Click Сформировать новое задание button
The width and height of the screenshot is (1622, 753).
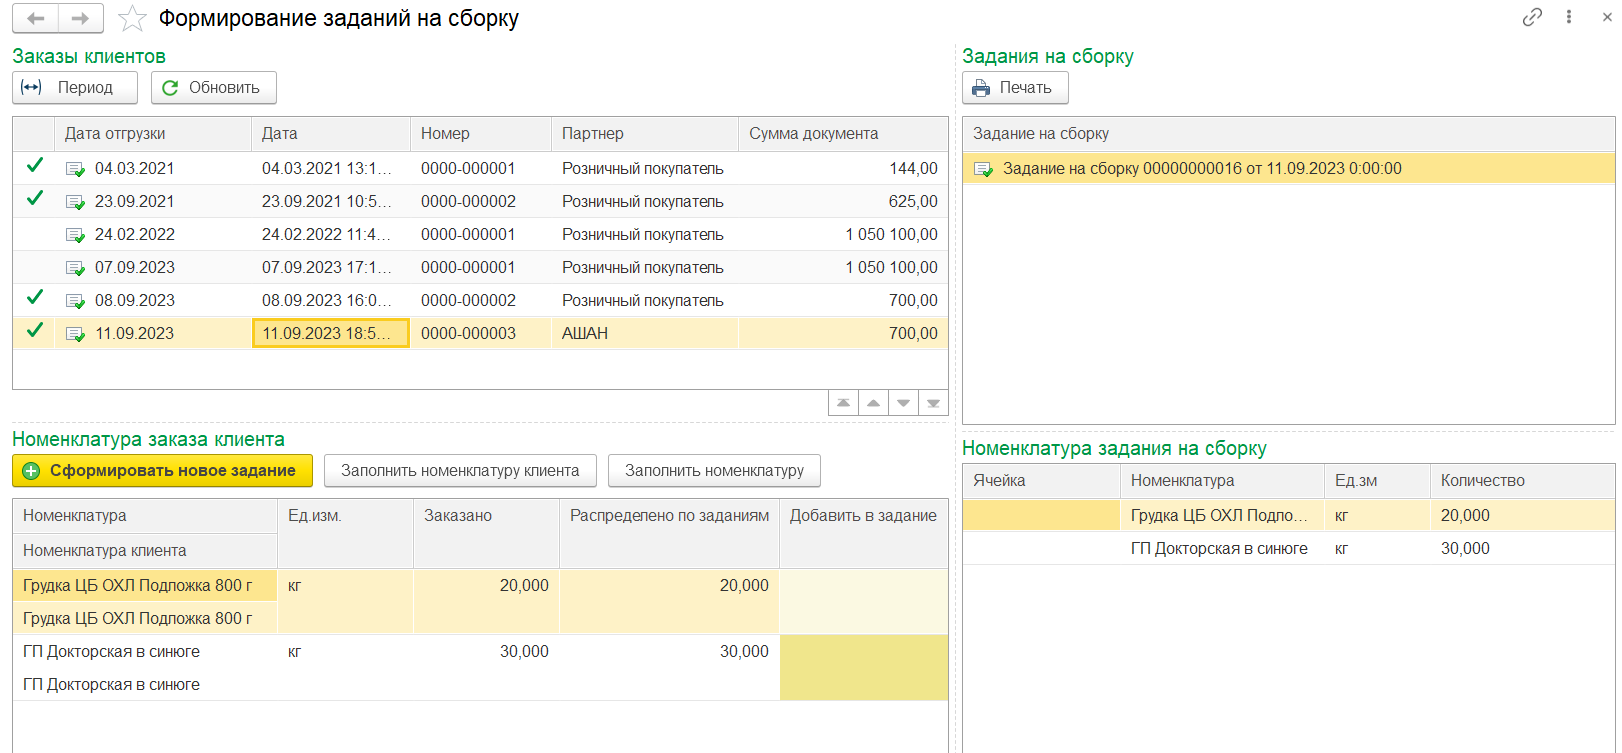[162, 470]
